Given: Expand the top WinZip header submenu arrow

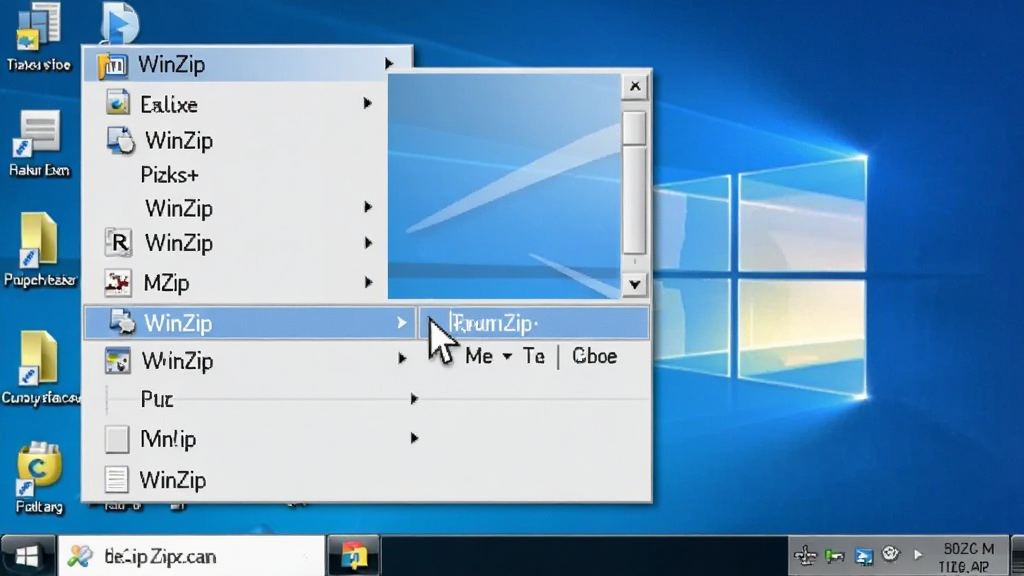Looking at the screenshot, I should (x=389, y=63).
